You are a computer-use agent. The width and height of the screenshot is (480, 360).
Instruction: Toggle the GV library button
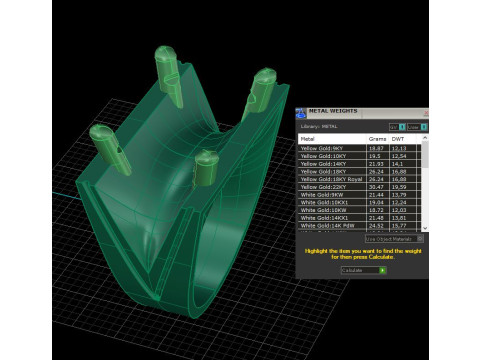point(397,127)
